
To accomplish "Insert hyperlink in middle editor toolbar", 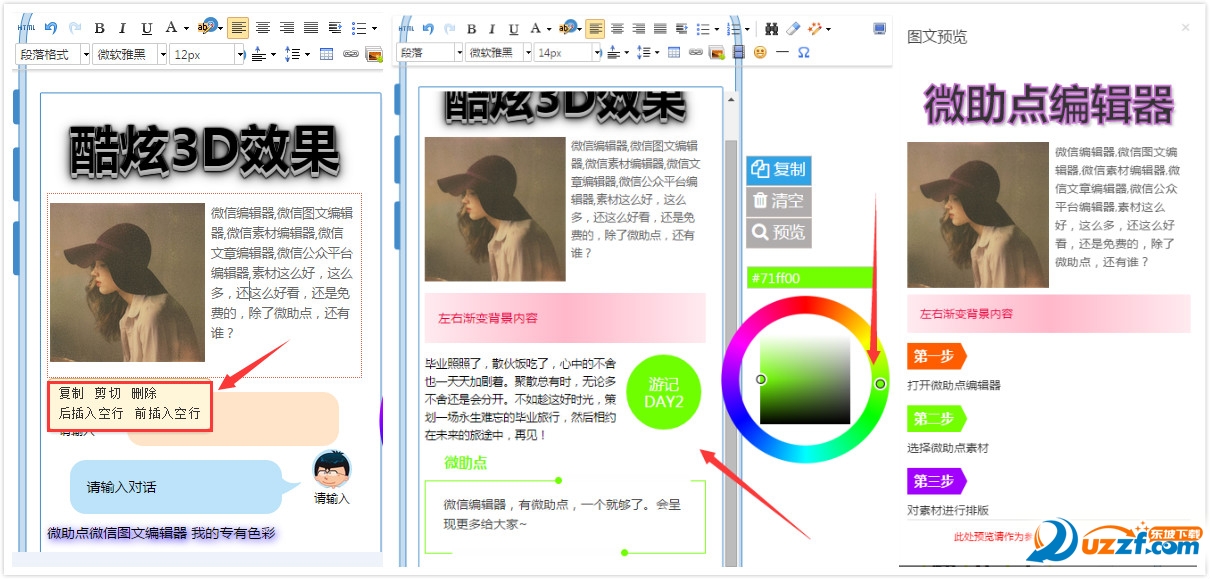I will pos(696,53).
